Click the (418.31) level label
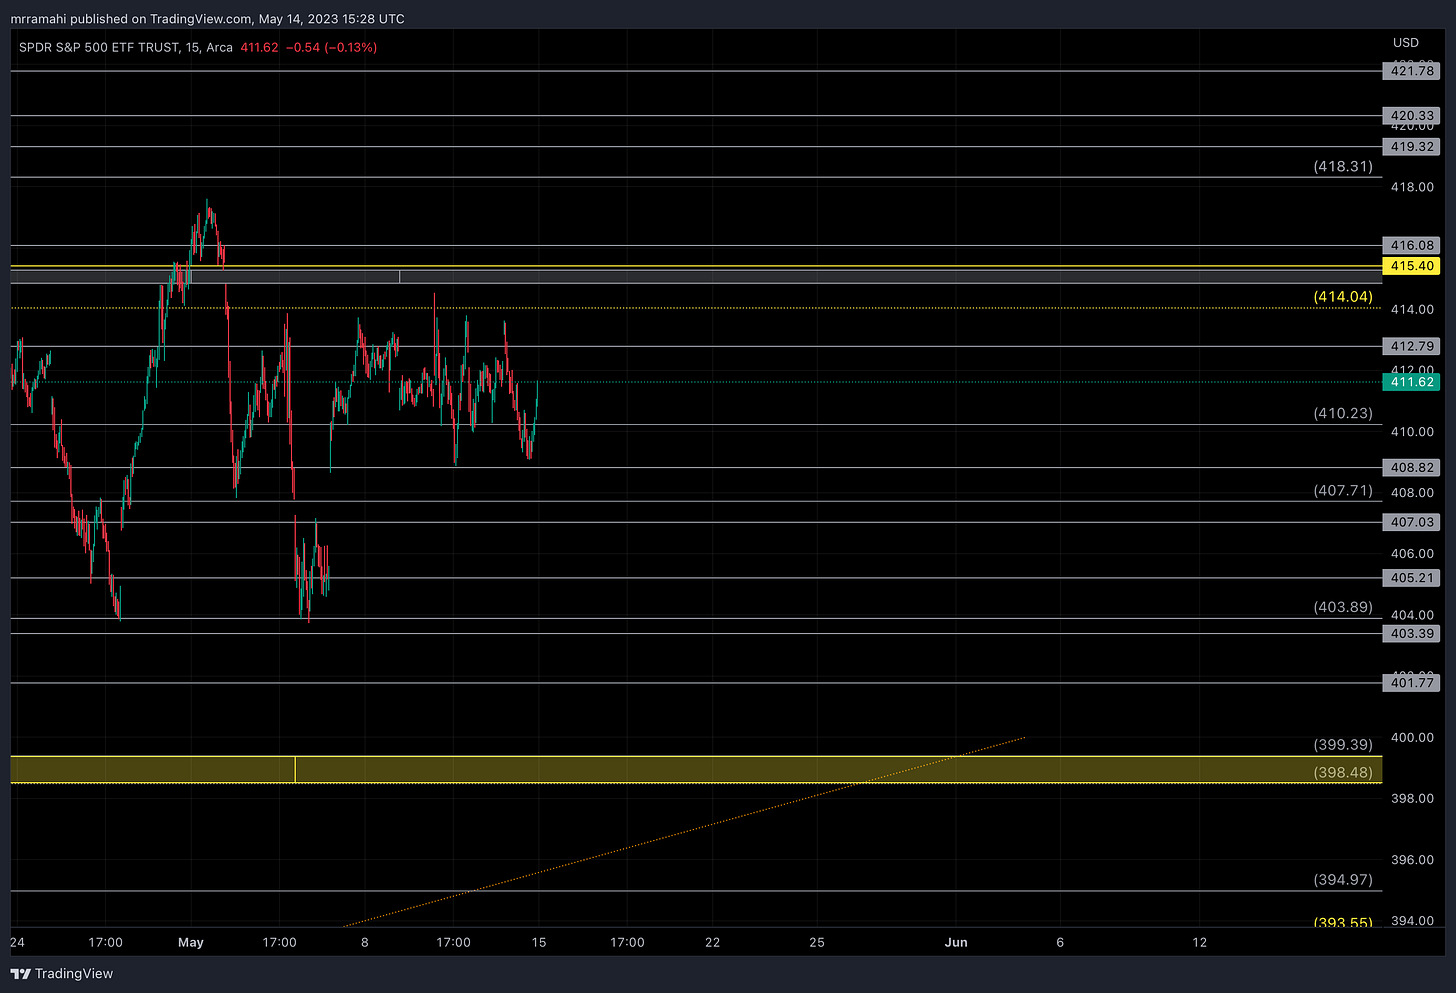This screenshot has height=993, width=1456. point(1343,167)
